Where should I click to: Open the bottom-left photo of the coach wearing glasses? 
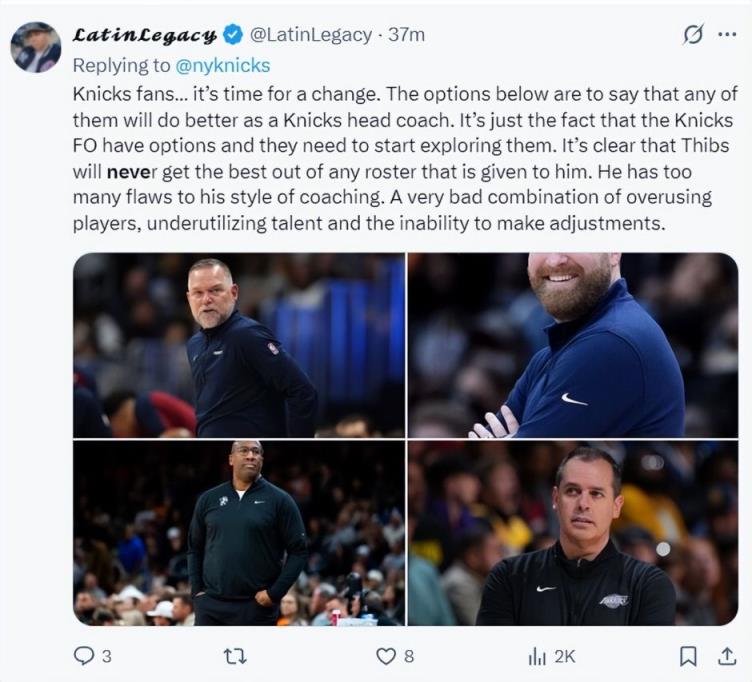(239, 533)
